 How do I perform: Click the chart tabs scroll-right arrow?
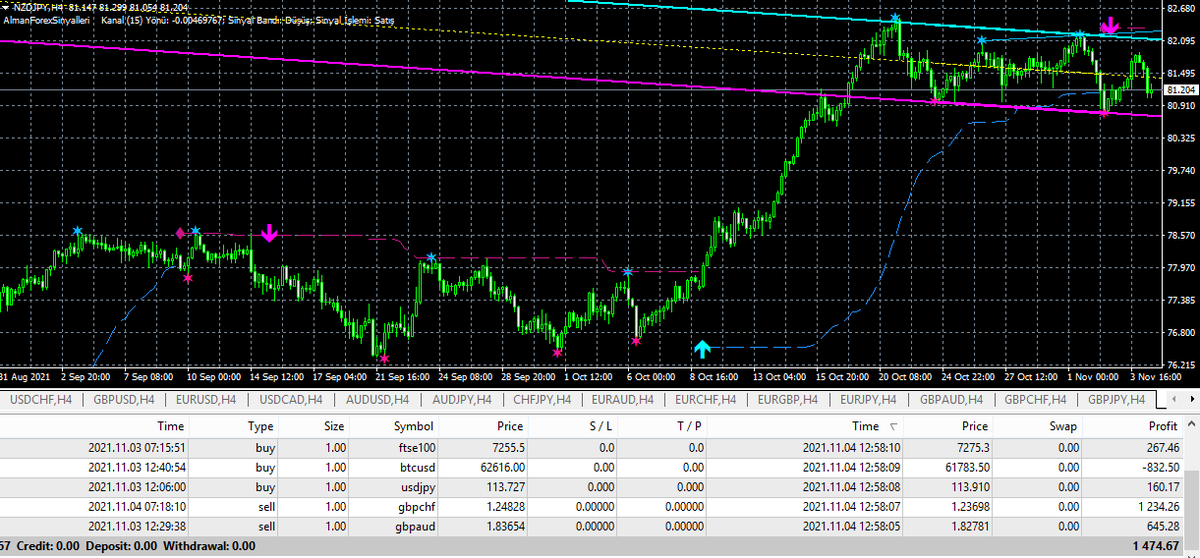[x=1192, y=400]
